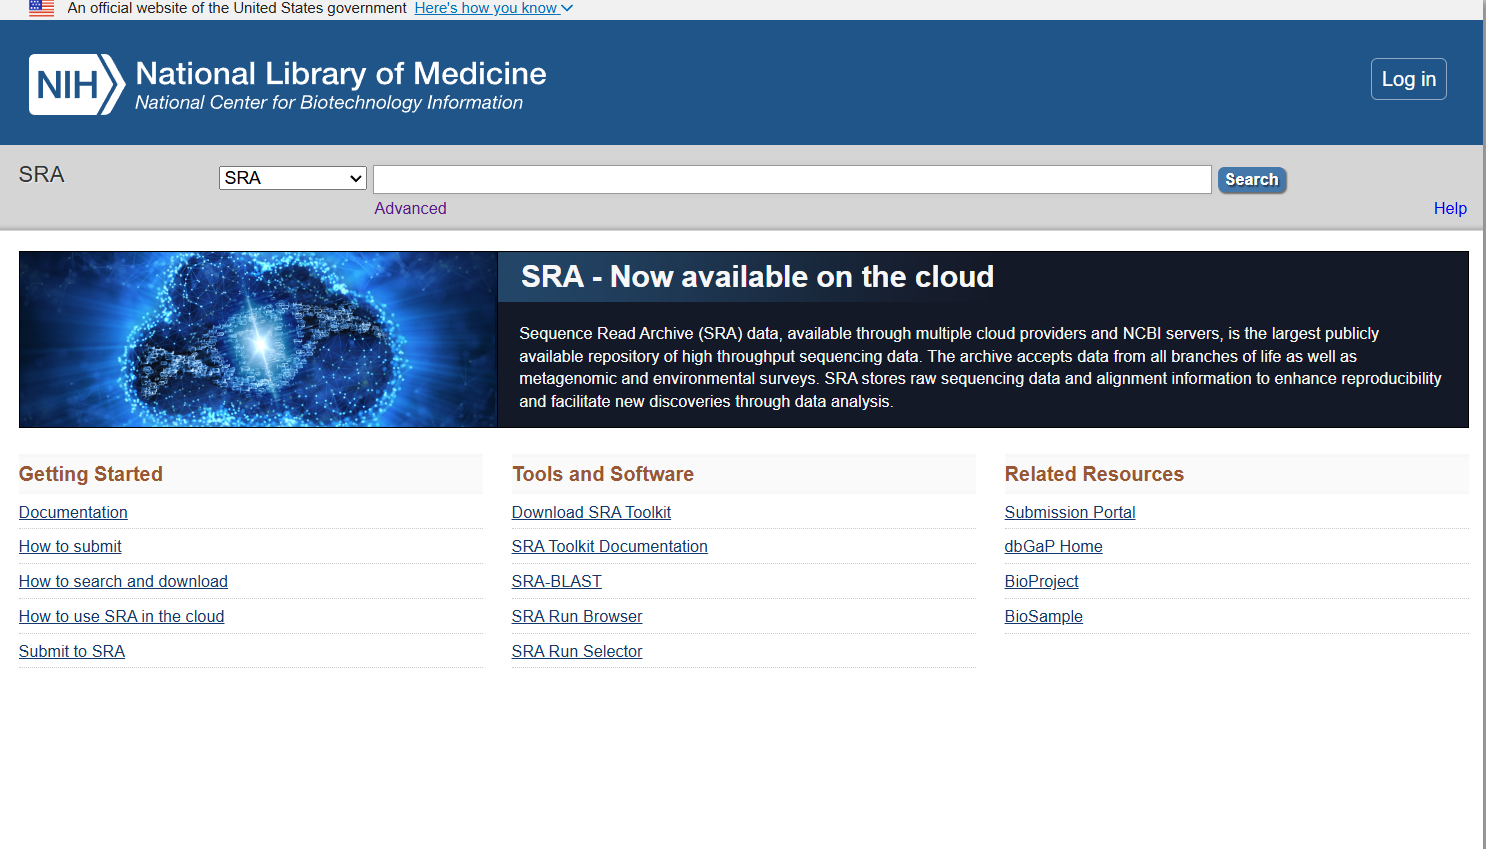The width and height of the screenshot is (1486, 849).
Task: Click the Tools and Software heading
Action: coord(603,474)
